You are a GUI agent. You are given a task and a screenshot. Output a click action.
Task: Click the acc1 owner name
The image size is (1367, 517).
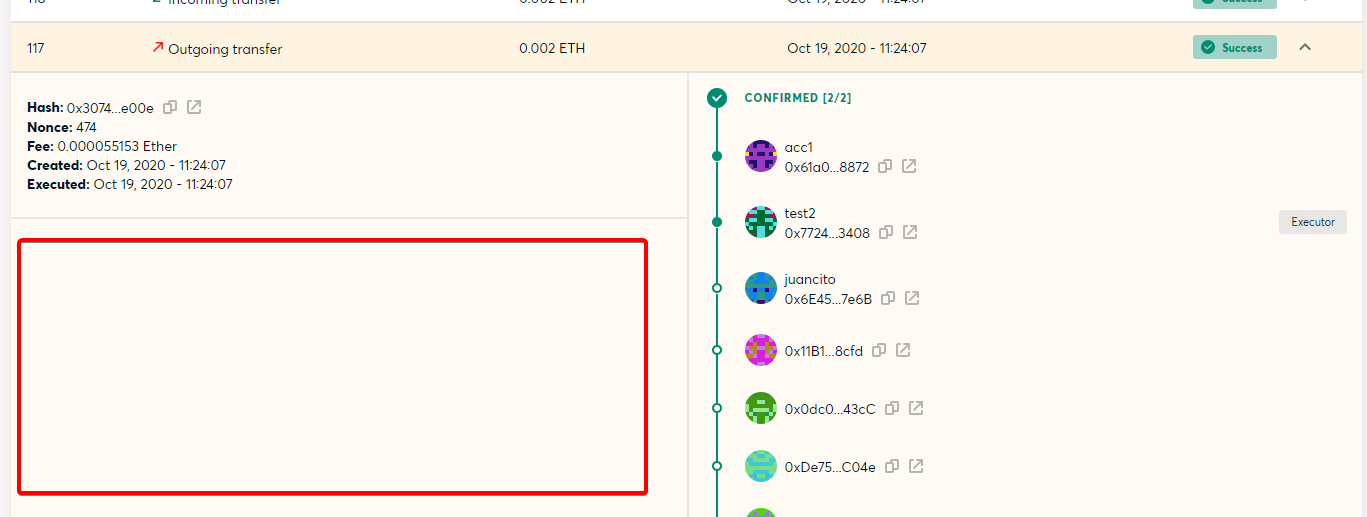pyautogui.click(x=799, y=147)
